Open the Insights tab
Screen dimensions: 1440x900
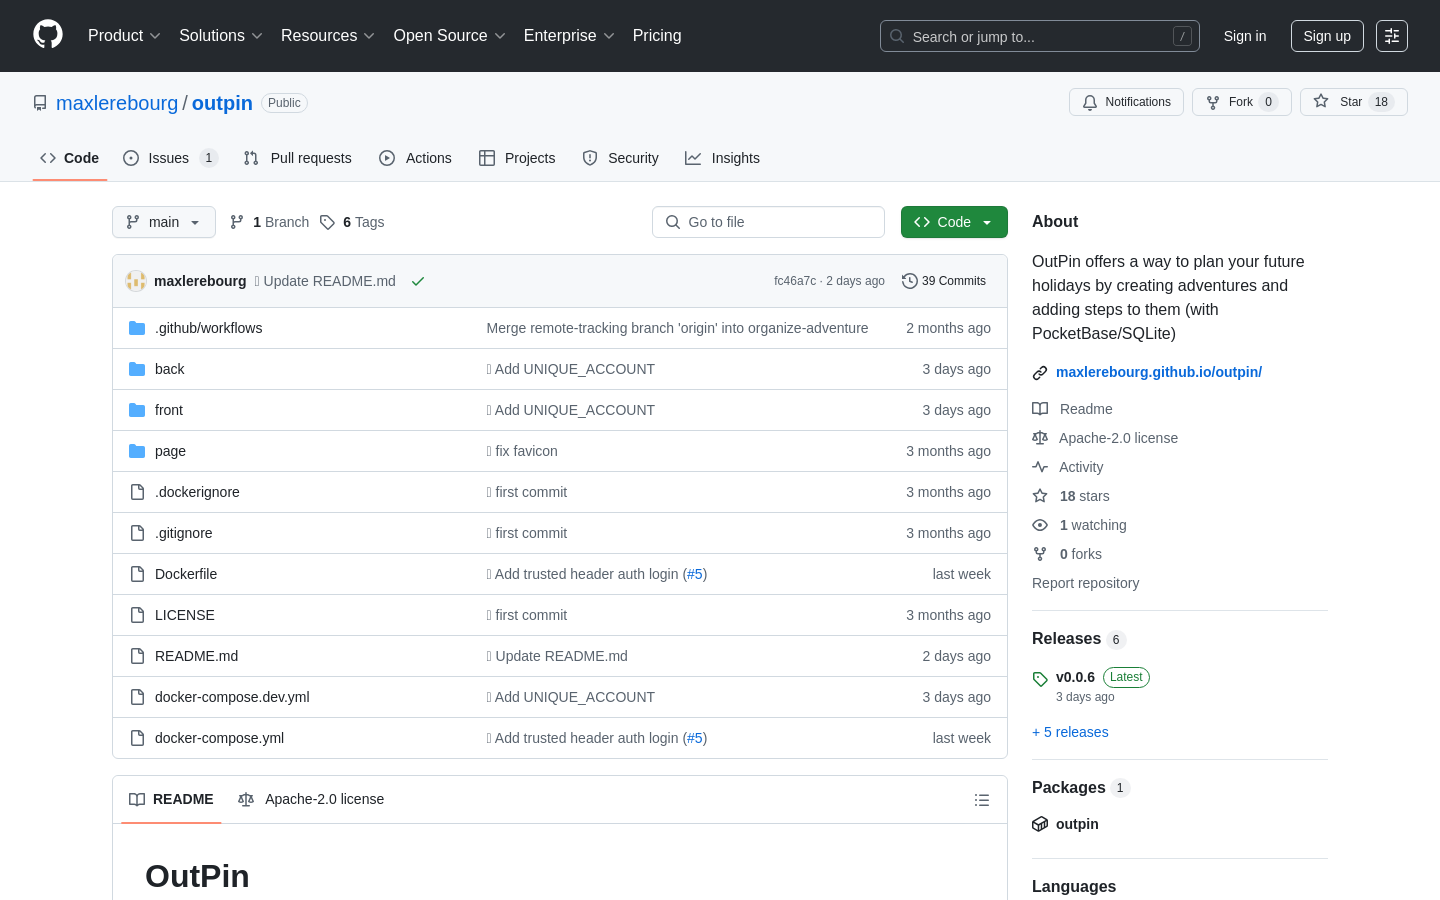click(x=722, y=158)
